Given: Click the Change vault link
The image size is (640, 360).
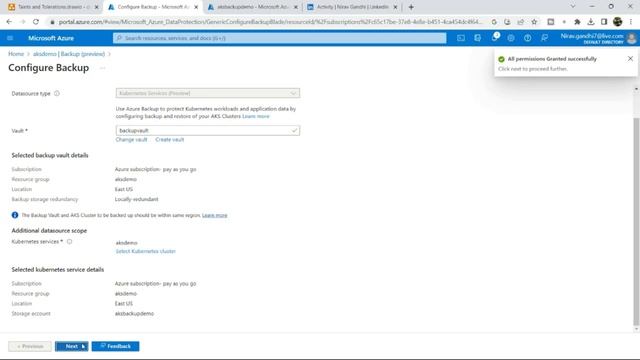Looking at the screenshot, I should tap(131, 140).
